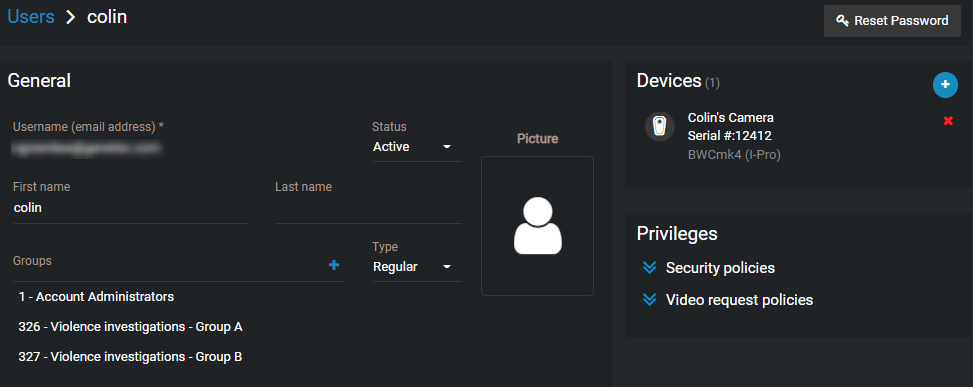Click the Video request policies label

[740, 300]
